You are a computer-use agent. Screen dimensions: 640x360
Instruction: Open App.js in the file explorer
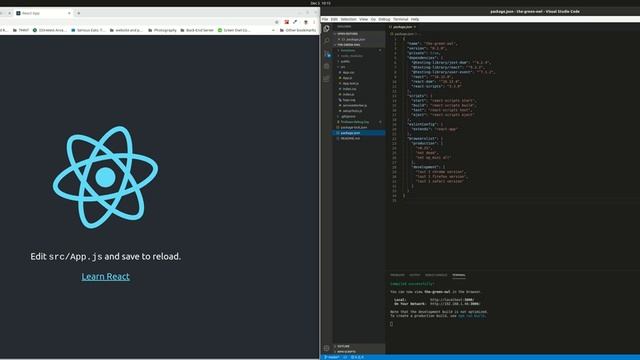click(359, 78)
